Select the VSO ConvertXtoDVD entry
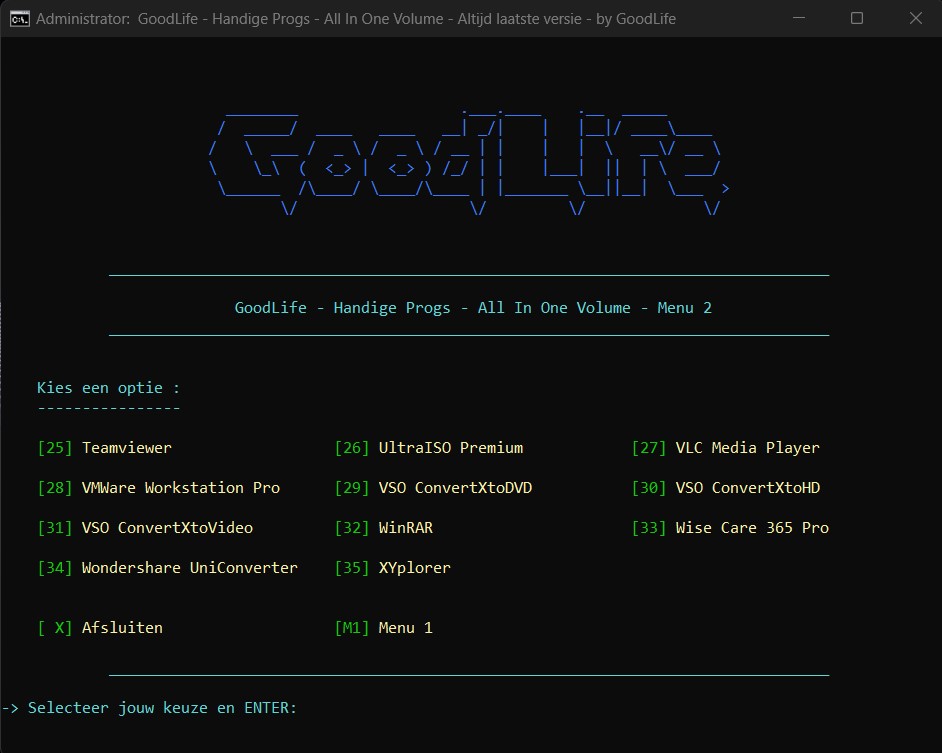The width and height of the screenshot is (942, 753). pos(455,487)
